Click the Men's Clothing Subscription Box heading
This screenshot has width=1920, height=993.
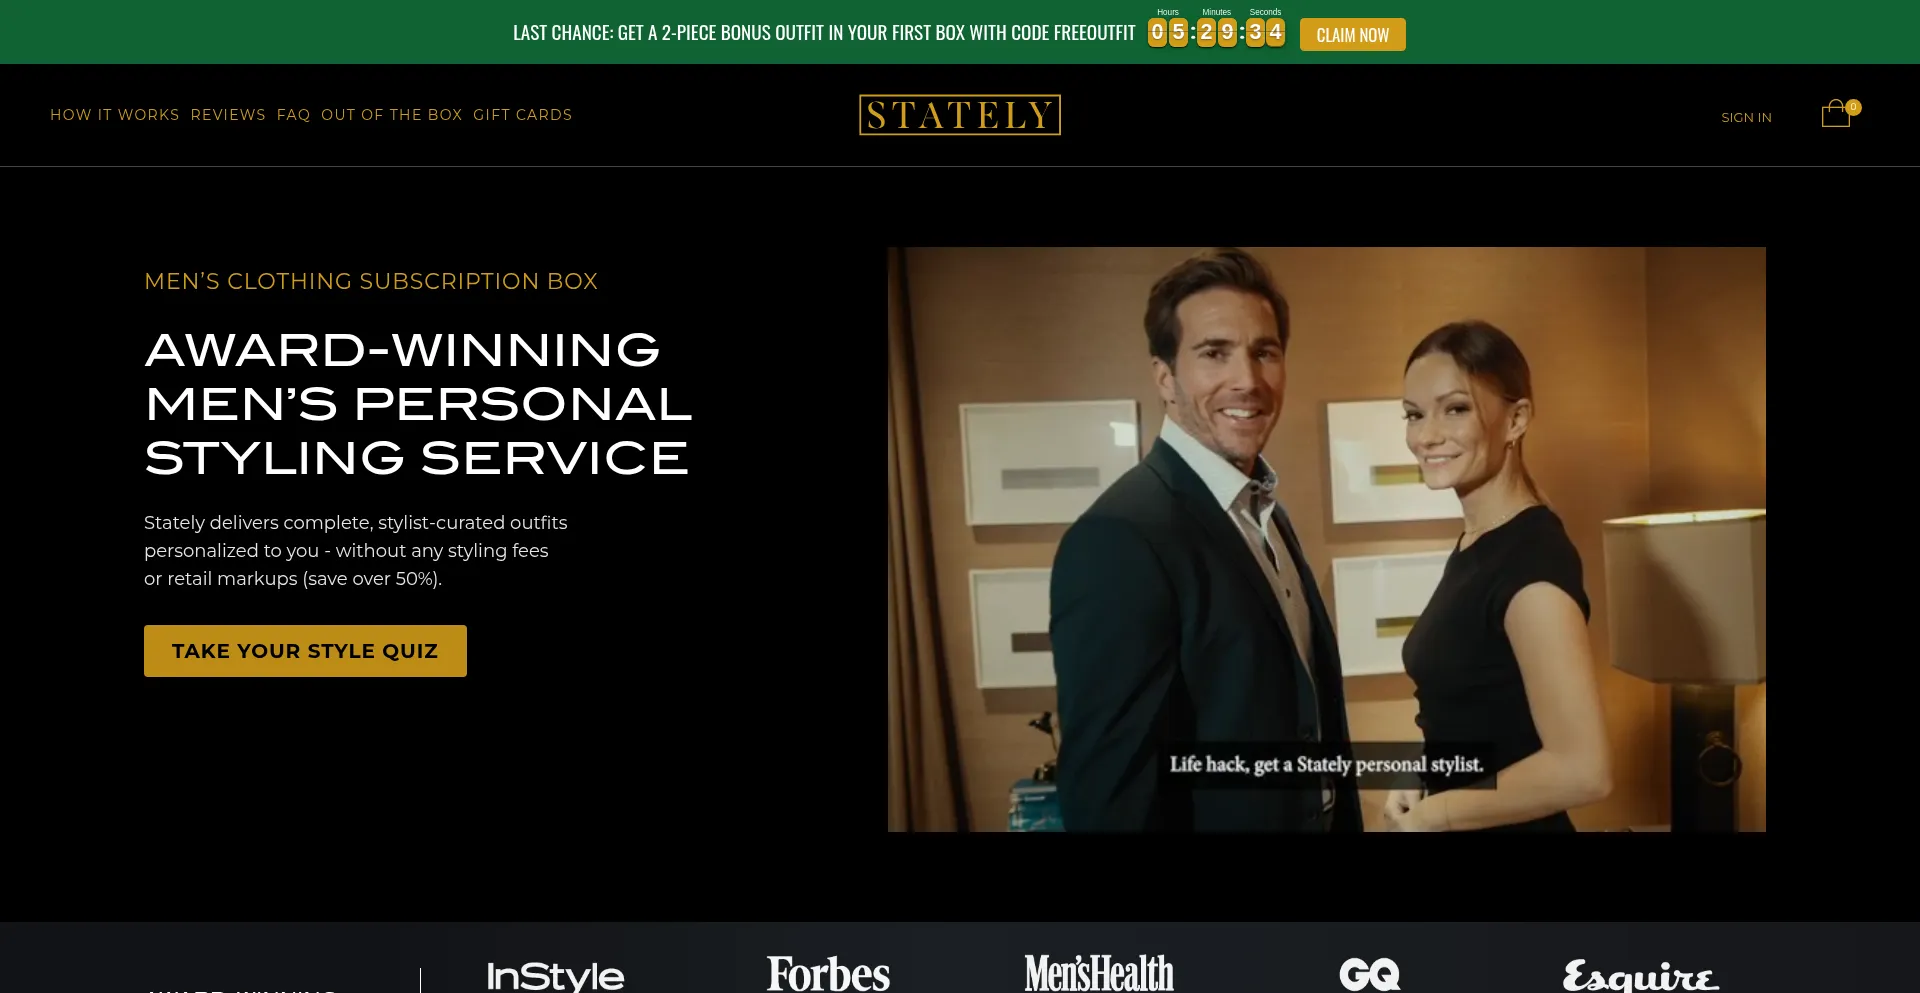(371, 281)
